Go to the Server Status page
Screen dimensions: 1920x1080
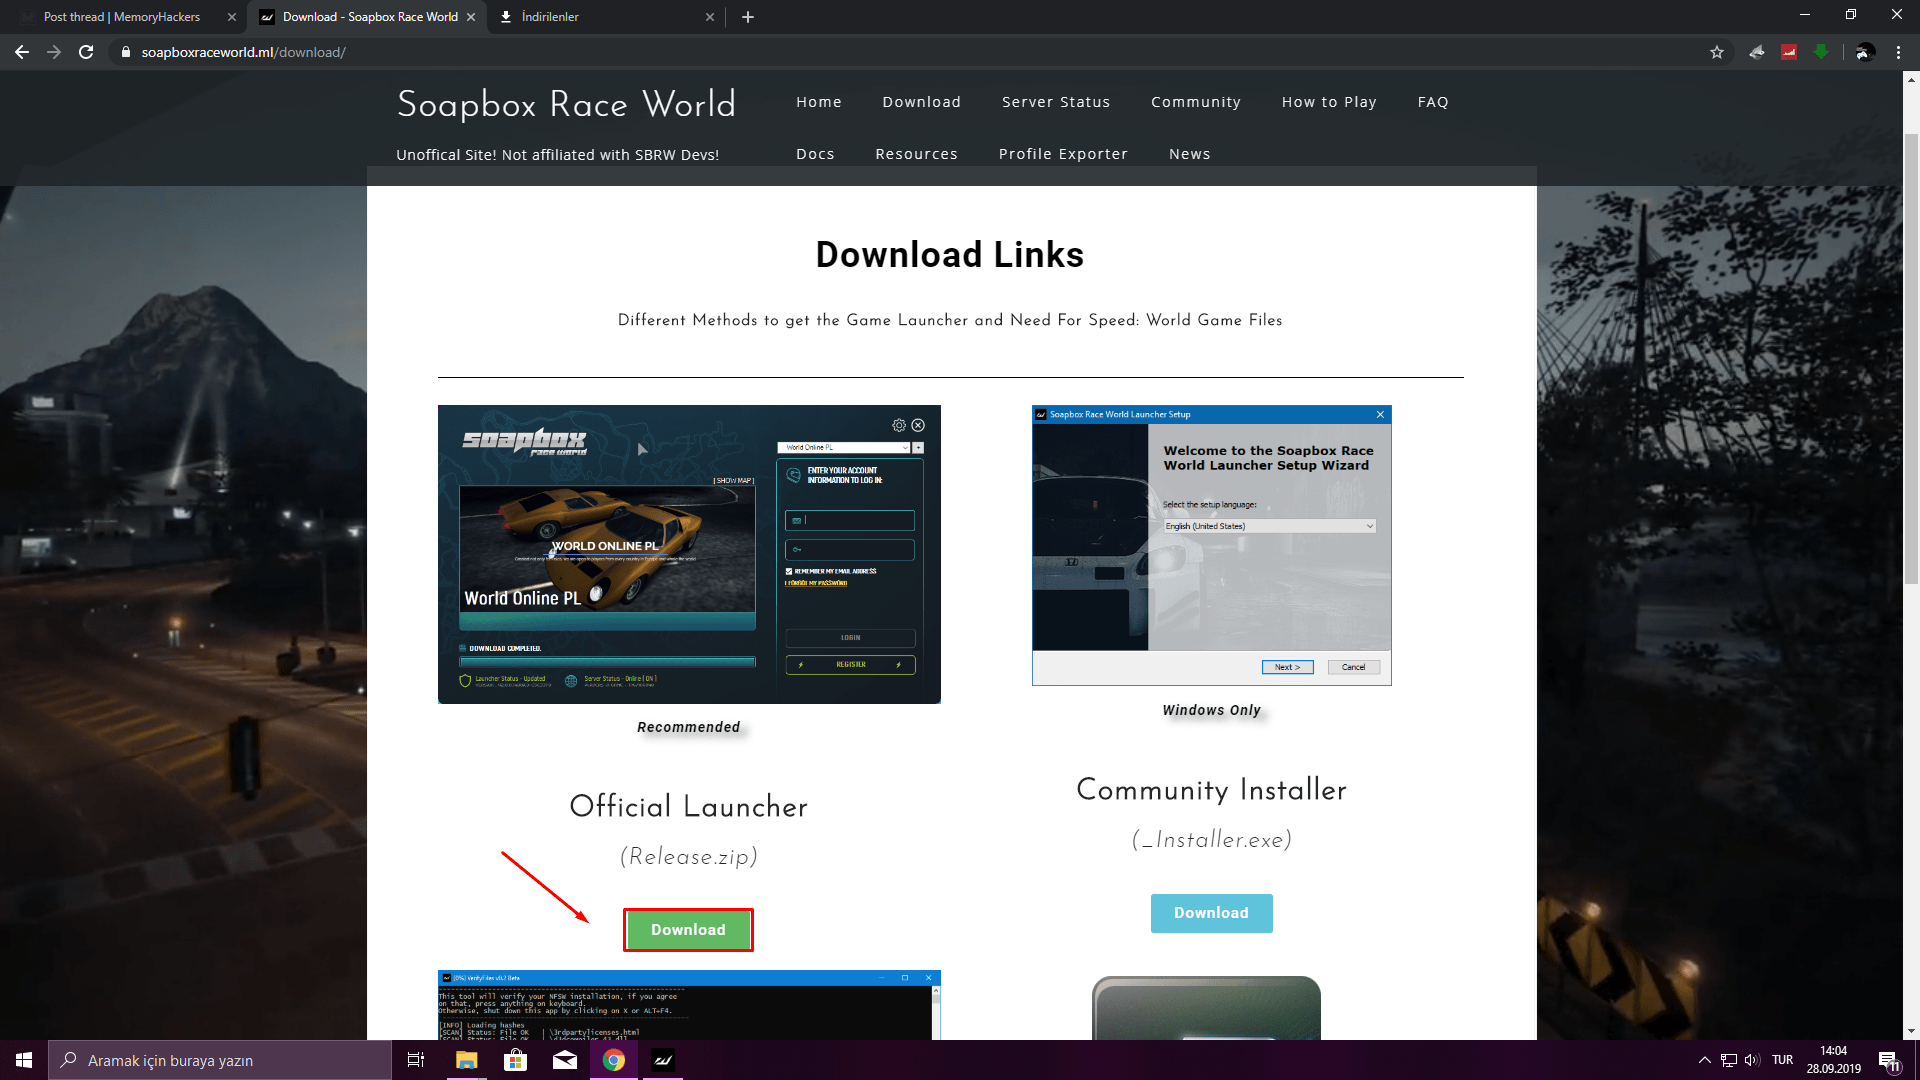(1056, 102)
